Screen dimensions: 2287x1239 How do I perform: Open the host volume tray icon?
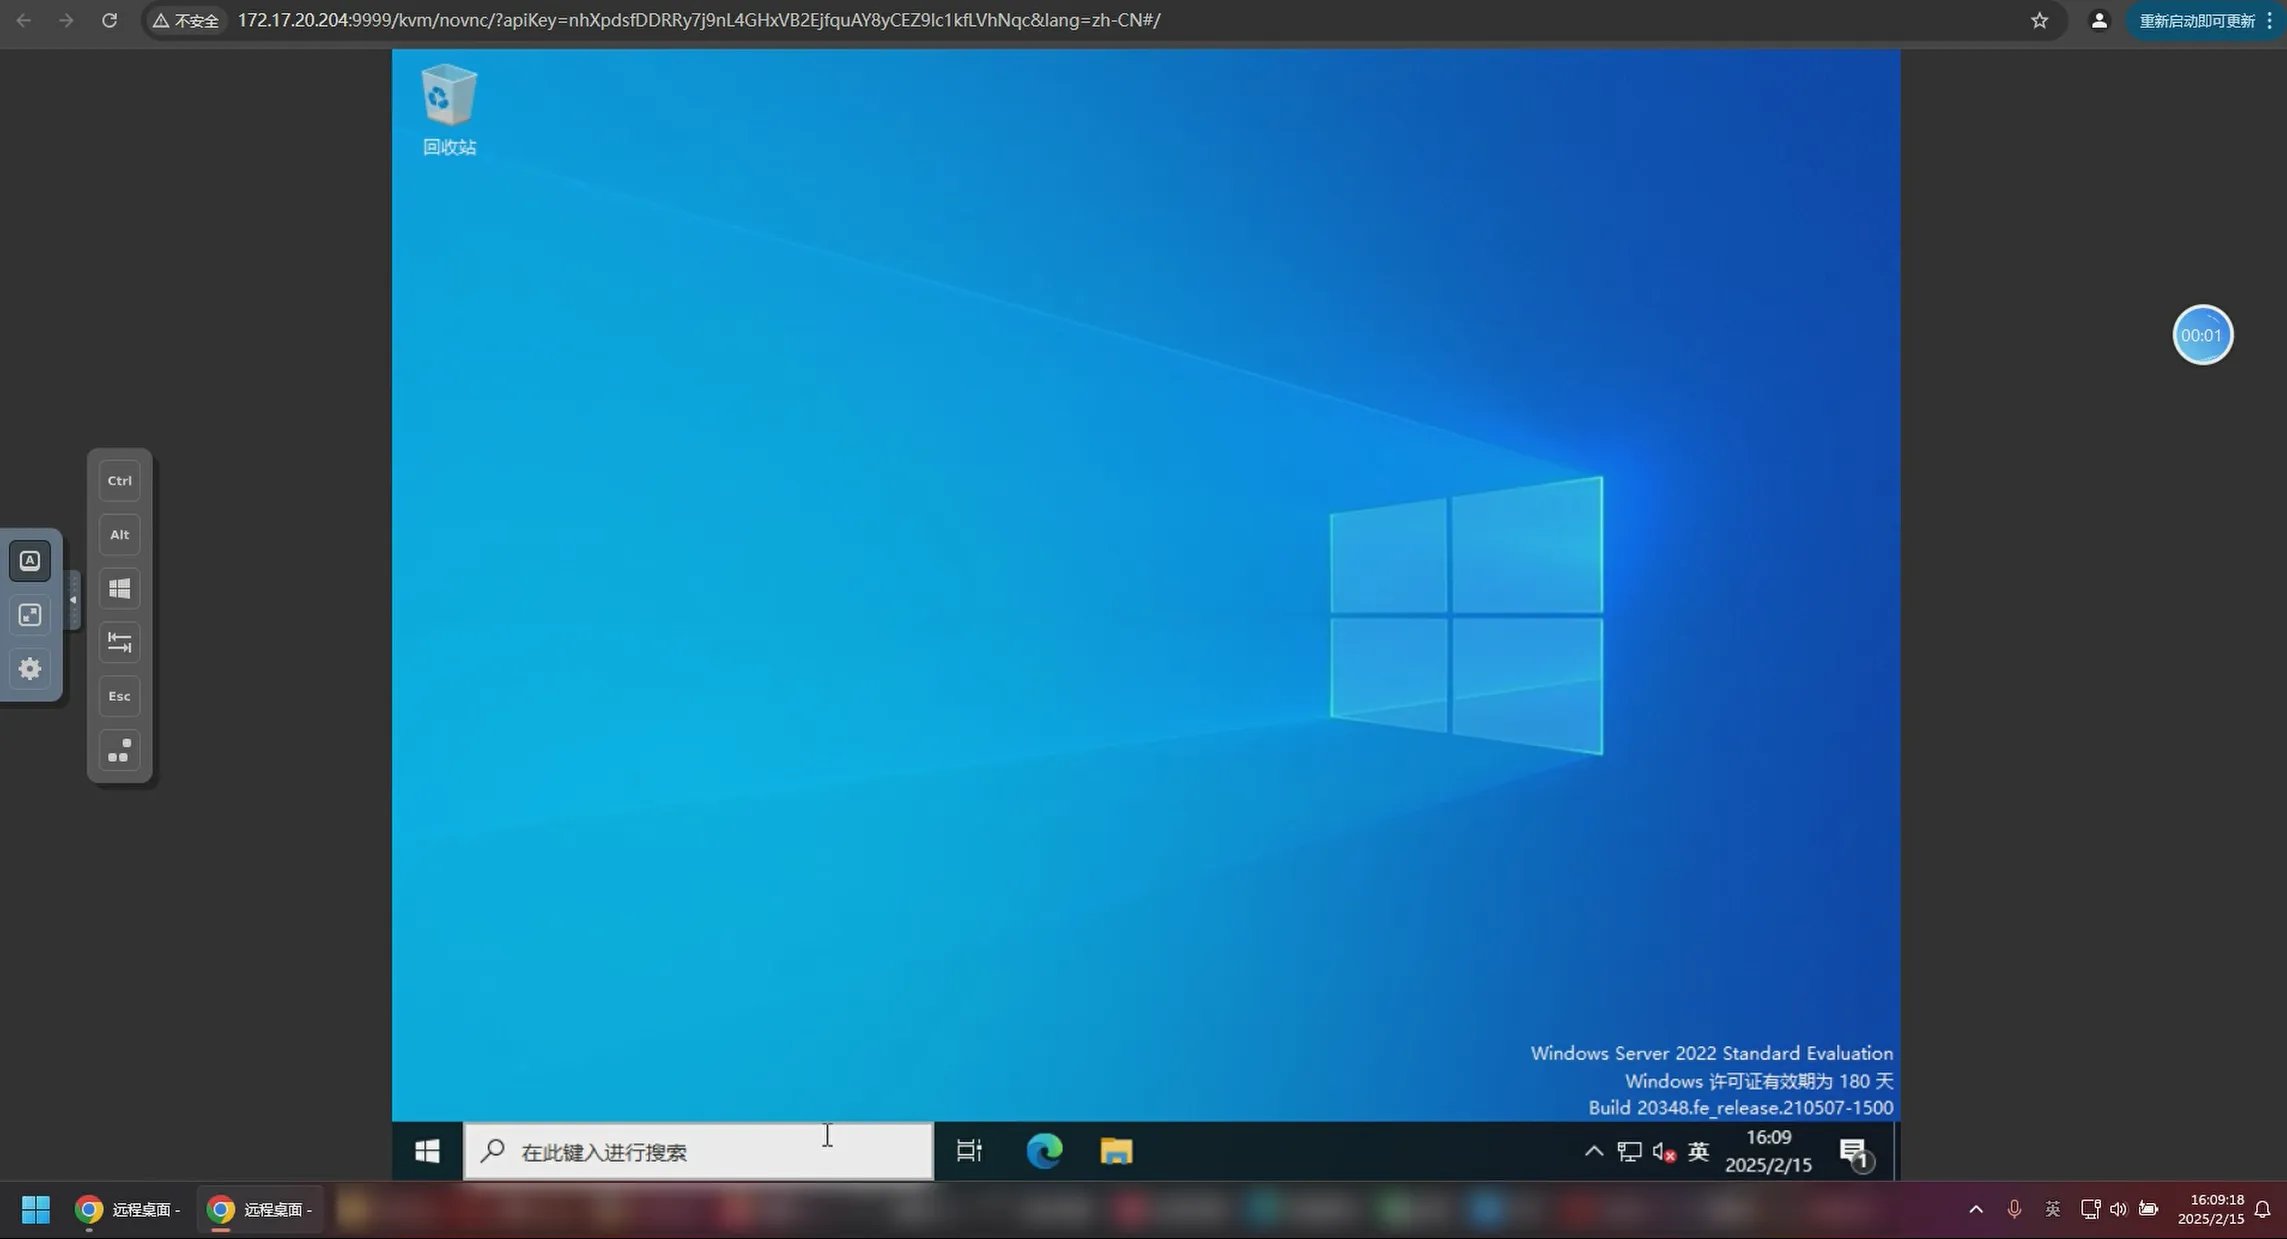pos(2118,1209)
